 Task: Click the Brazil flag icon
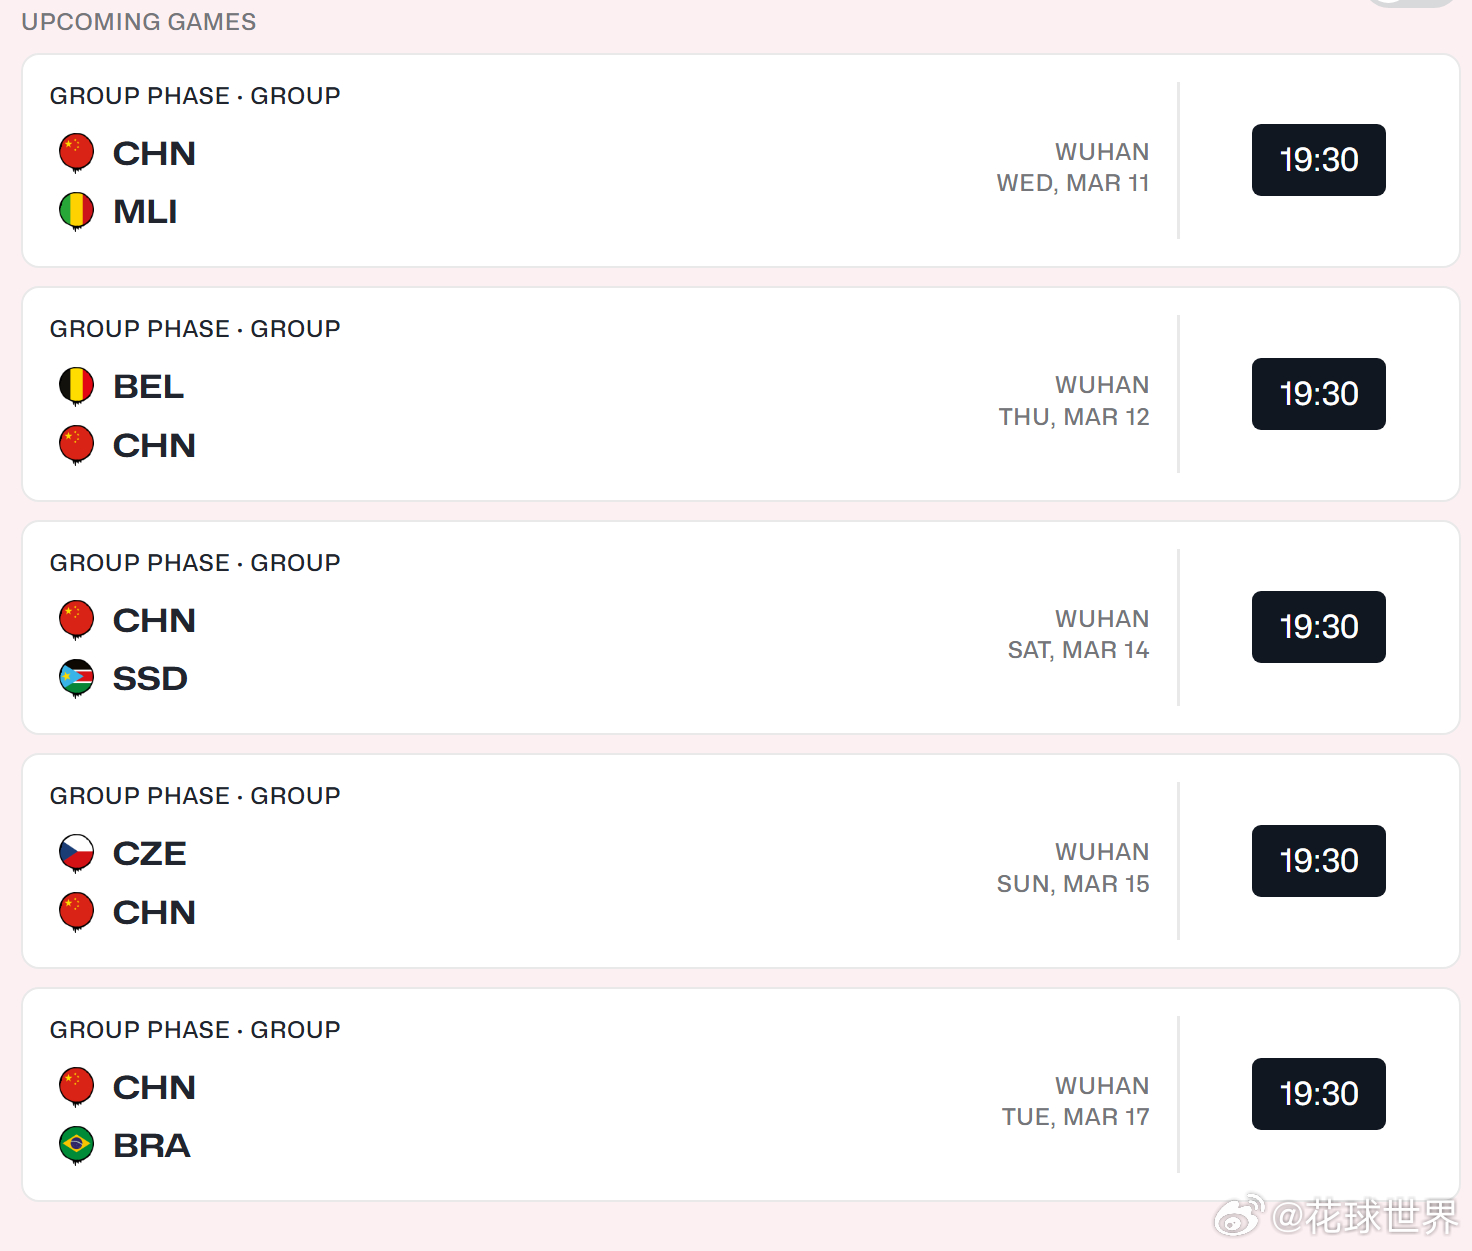coord(77,1145)
